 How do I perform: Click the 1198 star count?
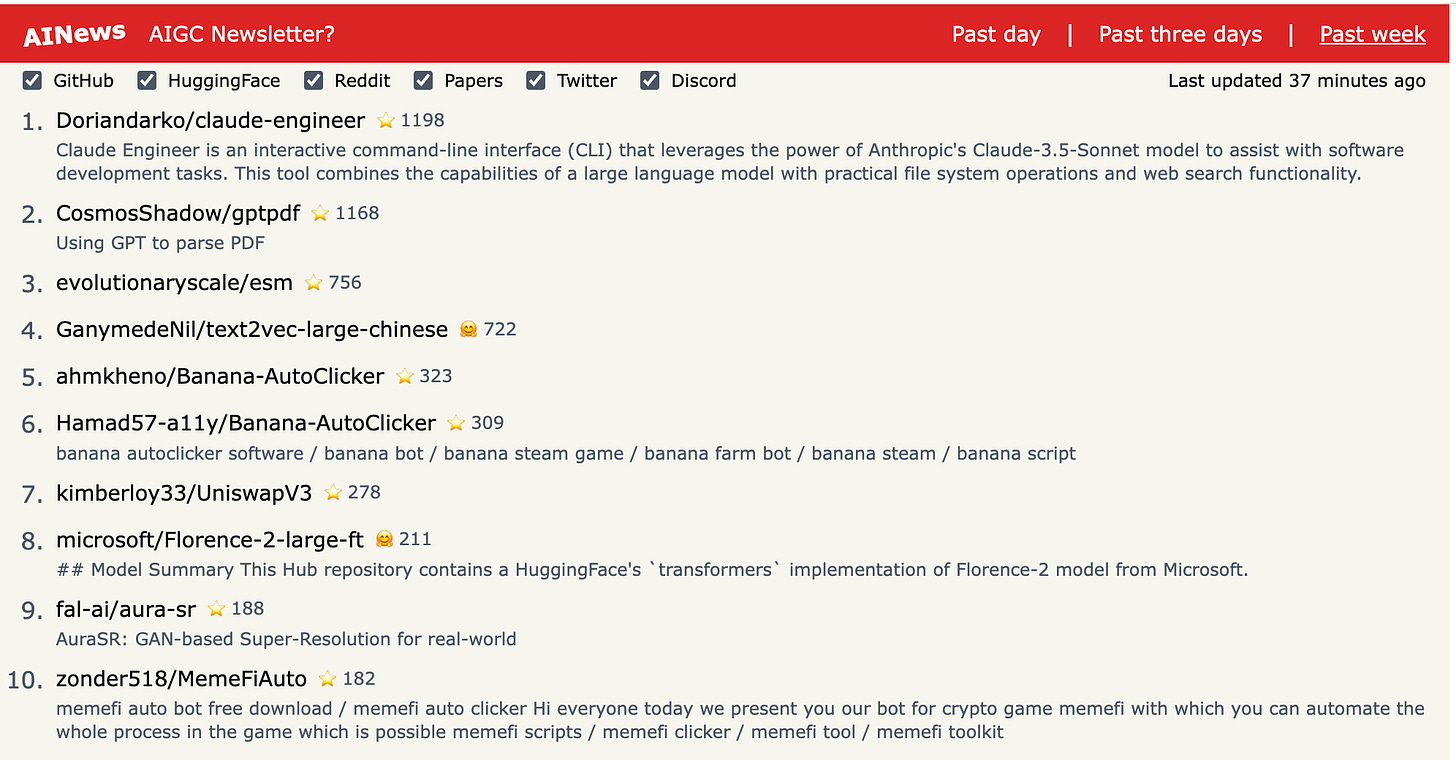[422, 120]
